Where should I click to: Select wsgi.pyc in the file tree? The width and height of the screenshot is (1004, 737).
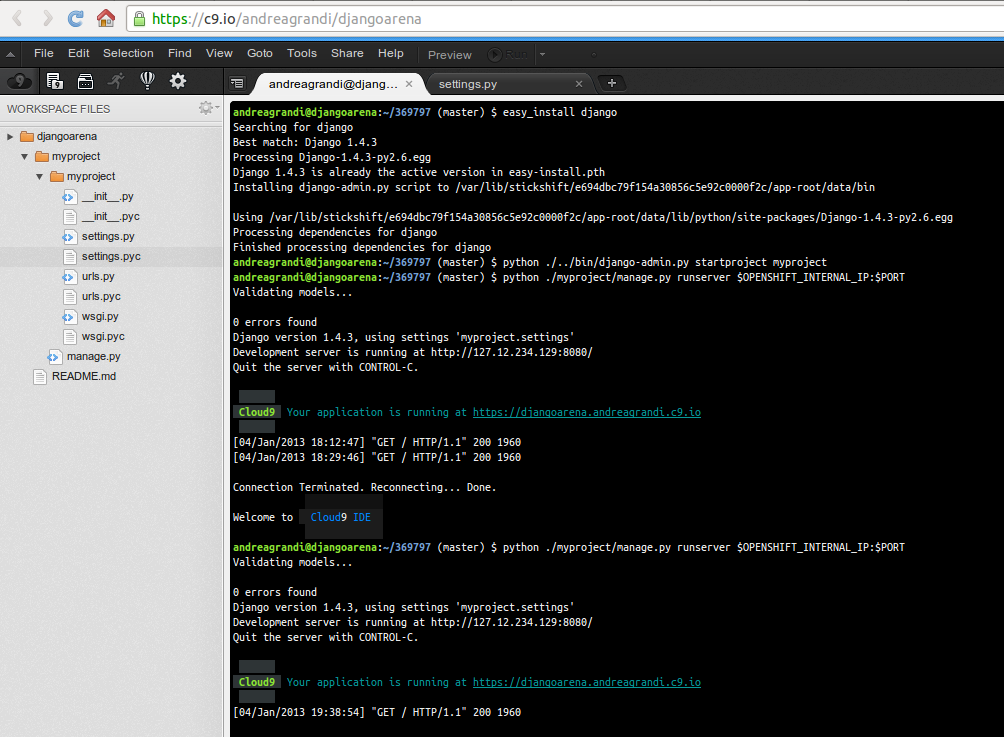103,336
